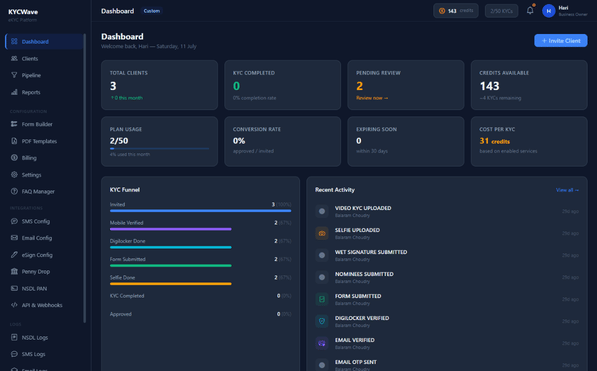
Task: Click "EMAIL OTP SENT" activity entry
Action: click(x=356, y=362)
